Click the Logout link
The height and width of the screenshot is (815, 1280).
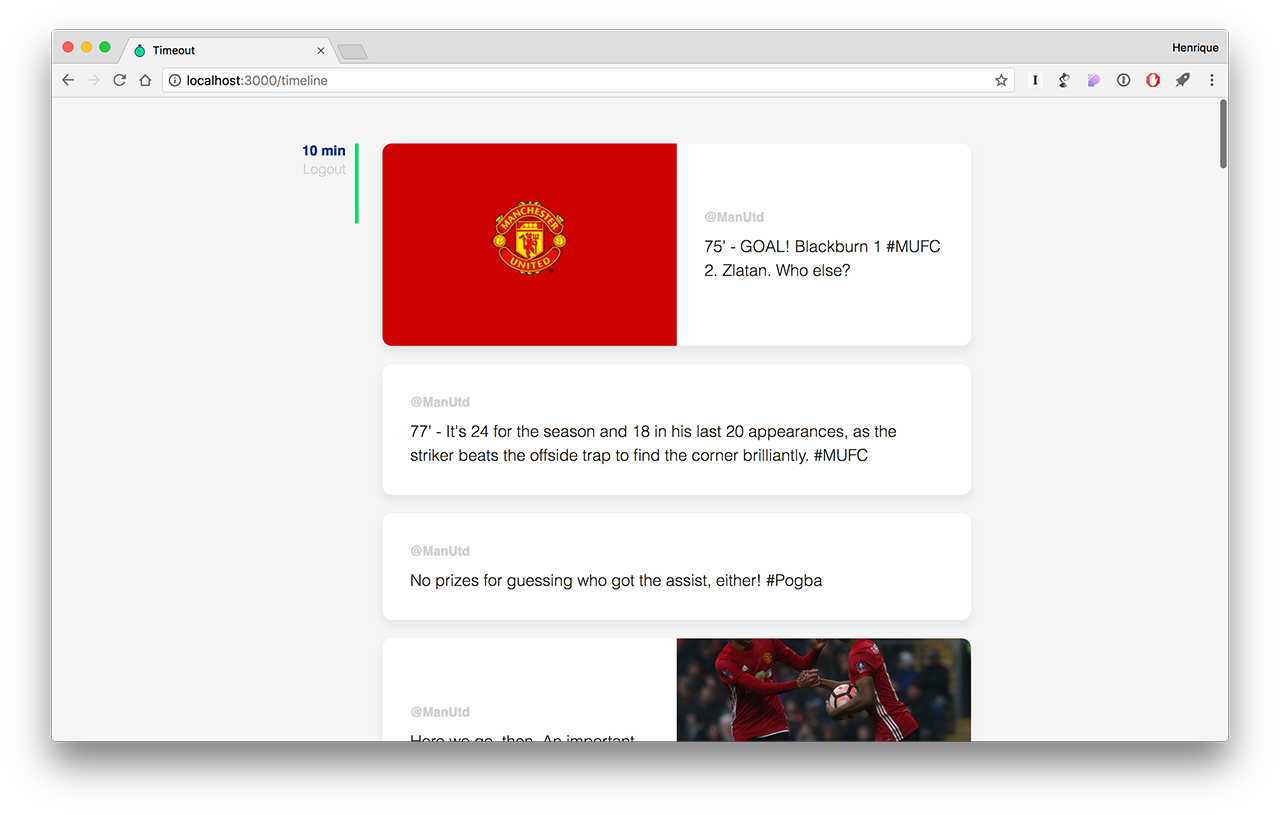pyautogui.click(x=324, y=170)
